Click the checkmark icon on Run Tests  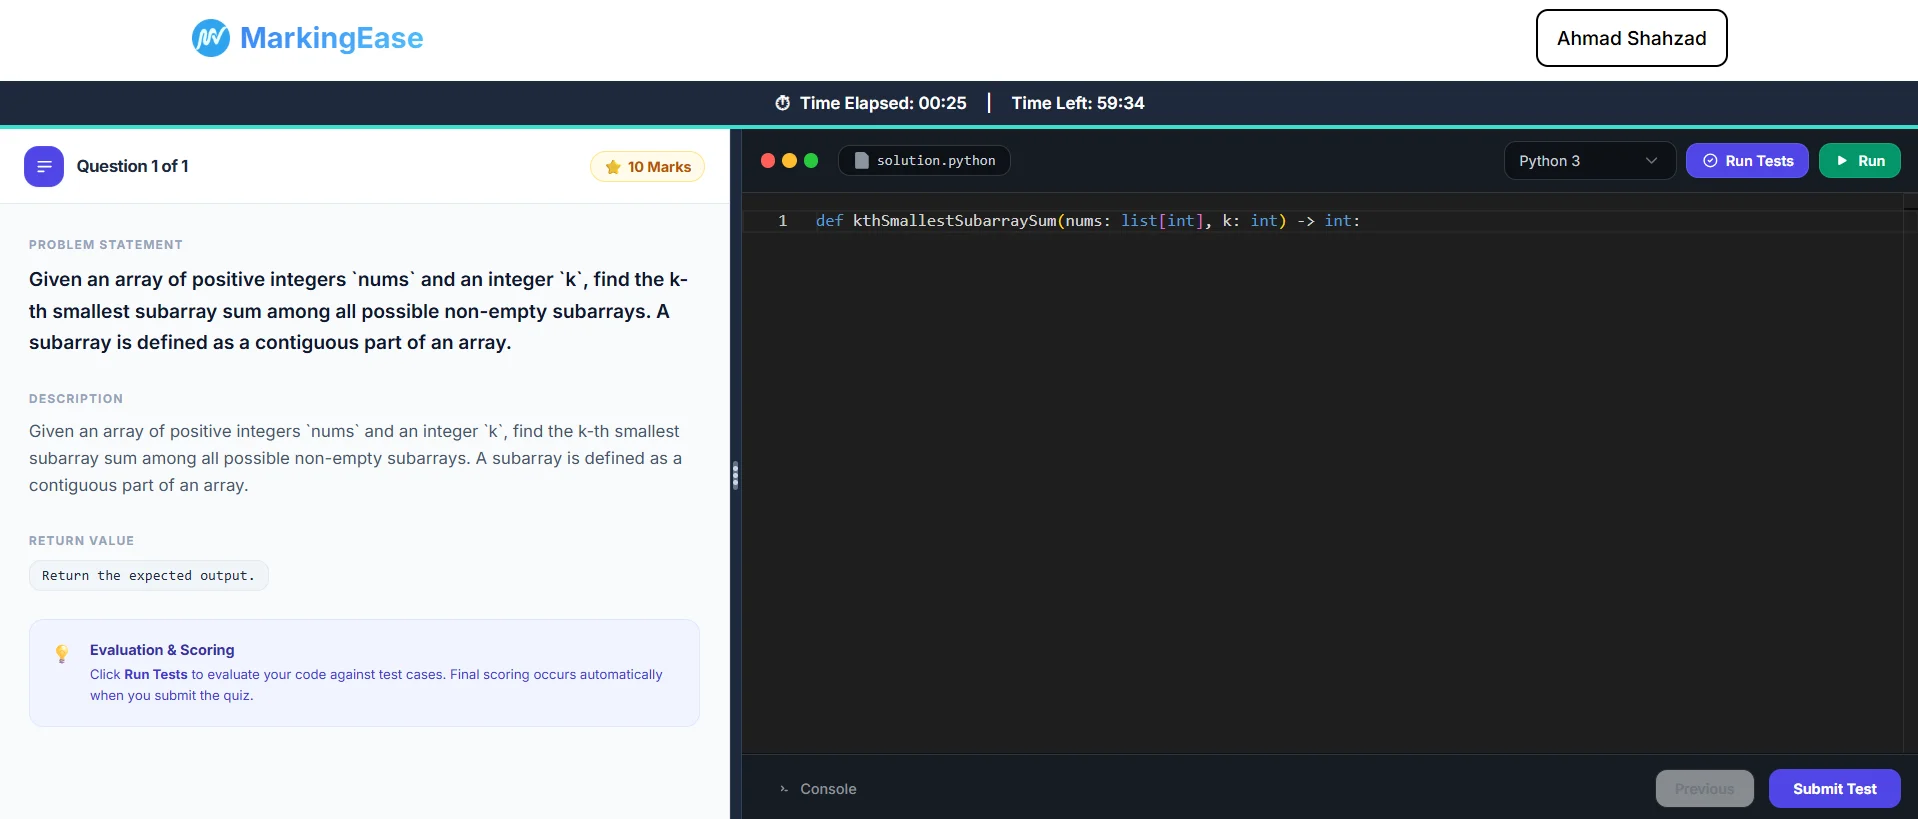[1710, 161]
